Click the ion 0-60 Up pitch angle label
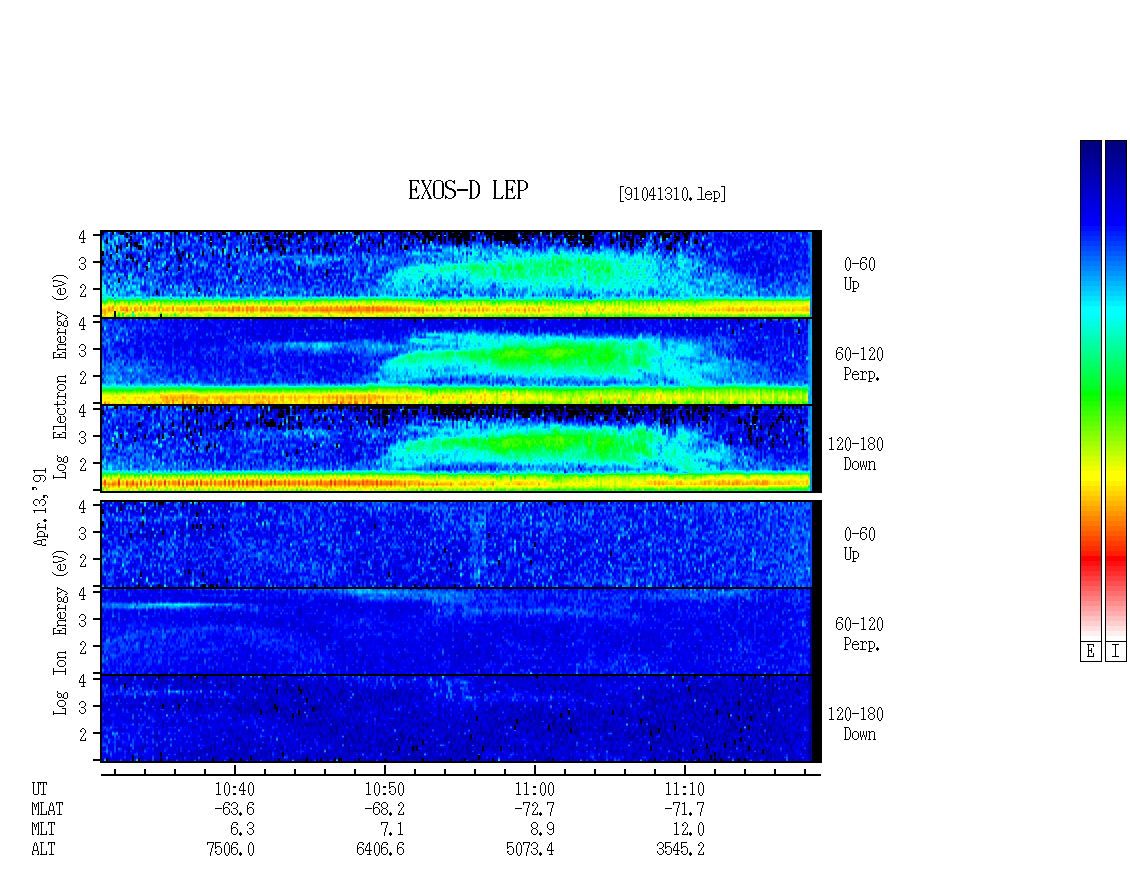This screenshot has height=875, width=1130. (859, 544)
